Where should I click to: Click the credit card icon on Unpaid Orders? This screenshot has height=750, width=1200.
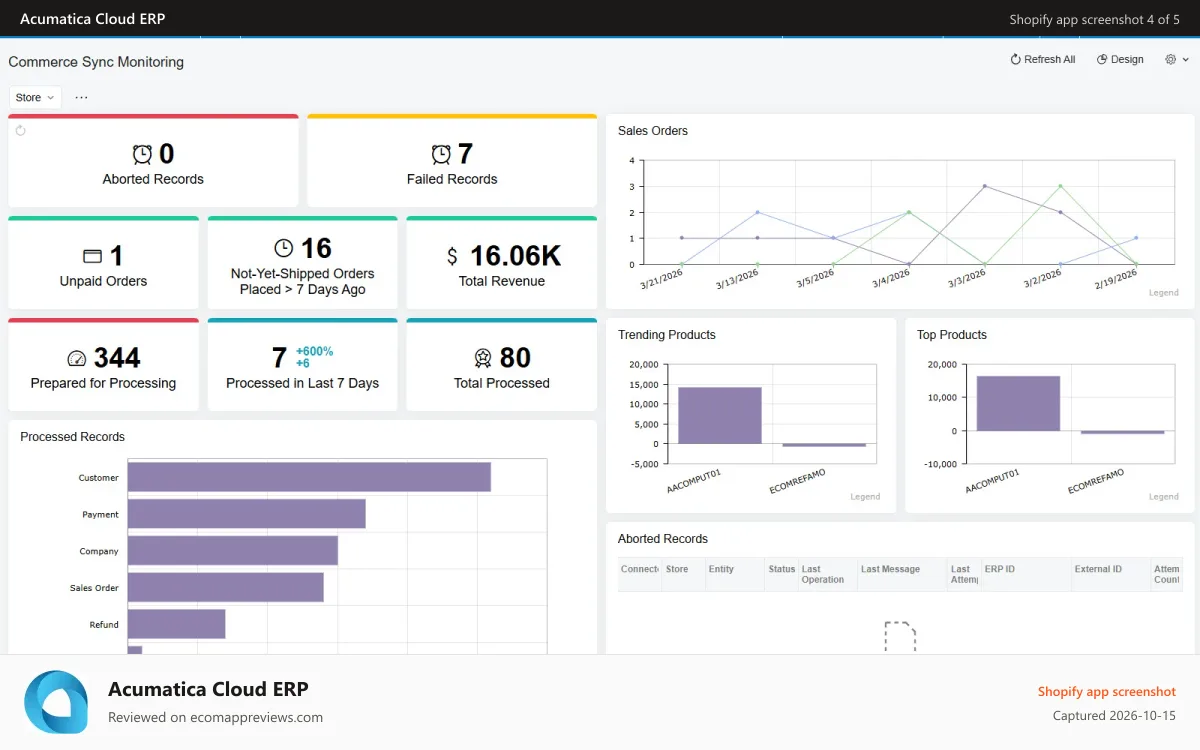tap(92, 256)
